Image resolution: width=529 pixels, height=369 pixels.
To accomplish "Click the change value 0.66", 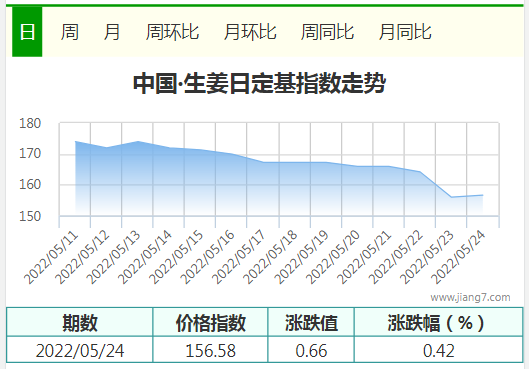I will coord(311,351).
